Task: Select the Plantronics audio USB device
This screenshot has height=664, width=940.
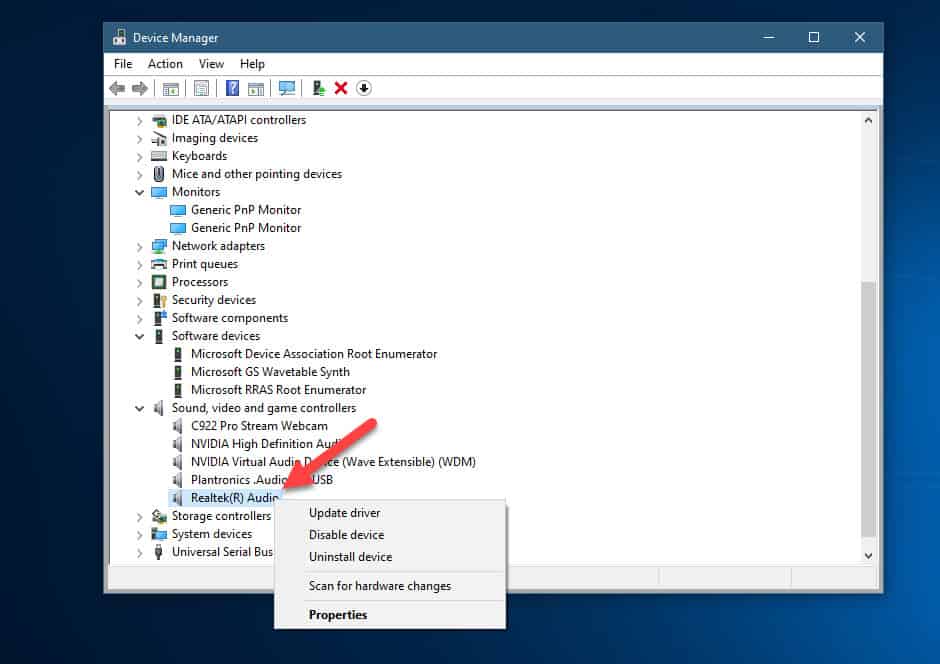Action: (x=261, y=480)
